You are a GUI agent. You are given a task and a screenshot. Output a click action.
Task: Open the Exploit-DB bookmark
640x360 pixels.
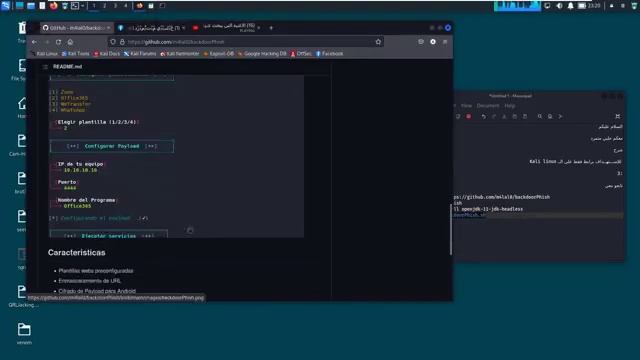pyautogui.click(x=218, y=53)
